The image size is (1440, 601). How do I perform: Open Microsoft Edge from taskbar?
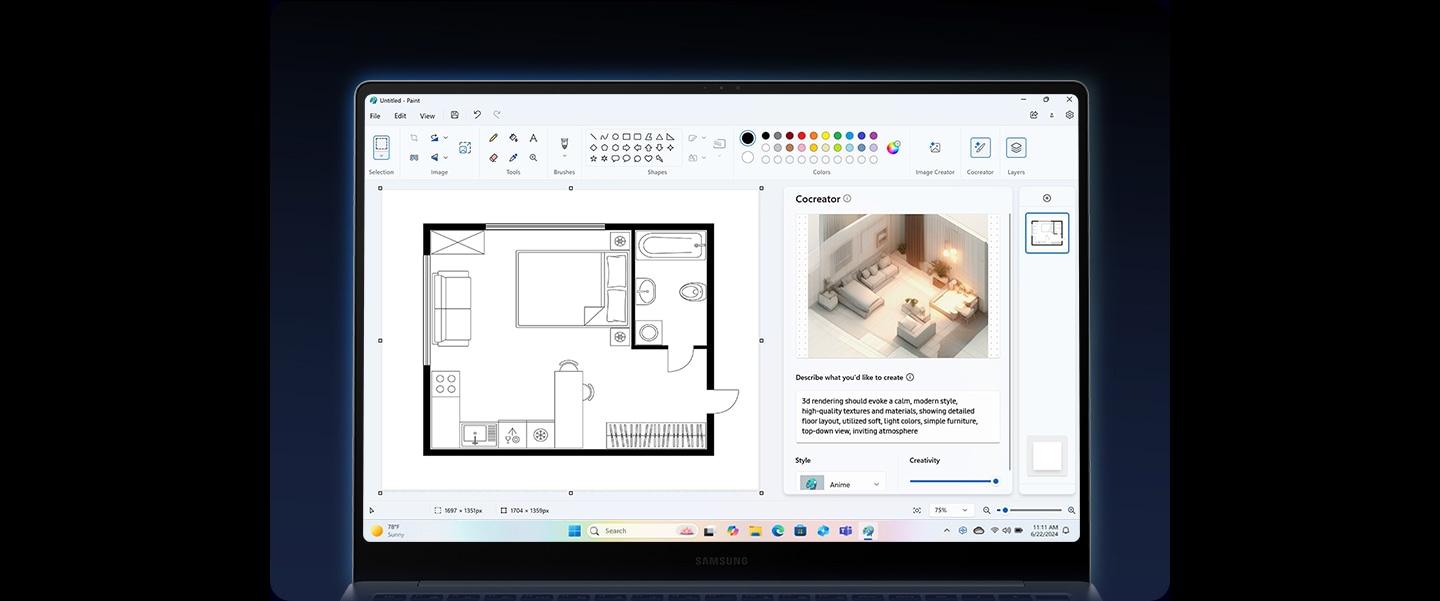pyautogui.click(x=778, y=531)
